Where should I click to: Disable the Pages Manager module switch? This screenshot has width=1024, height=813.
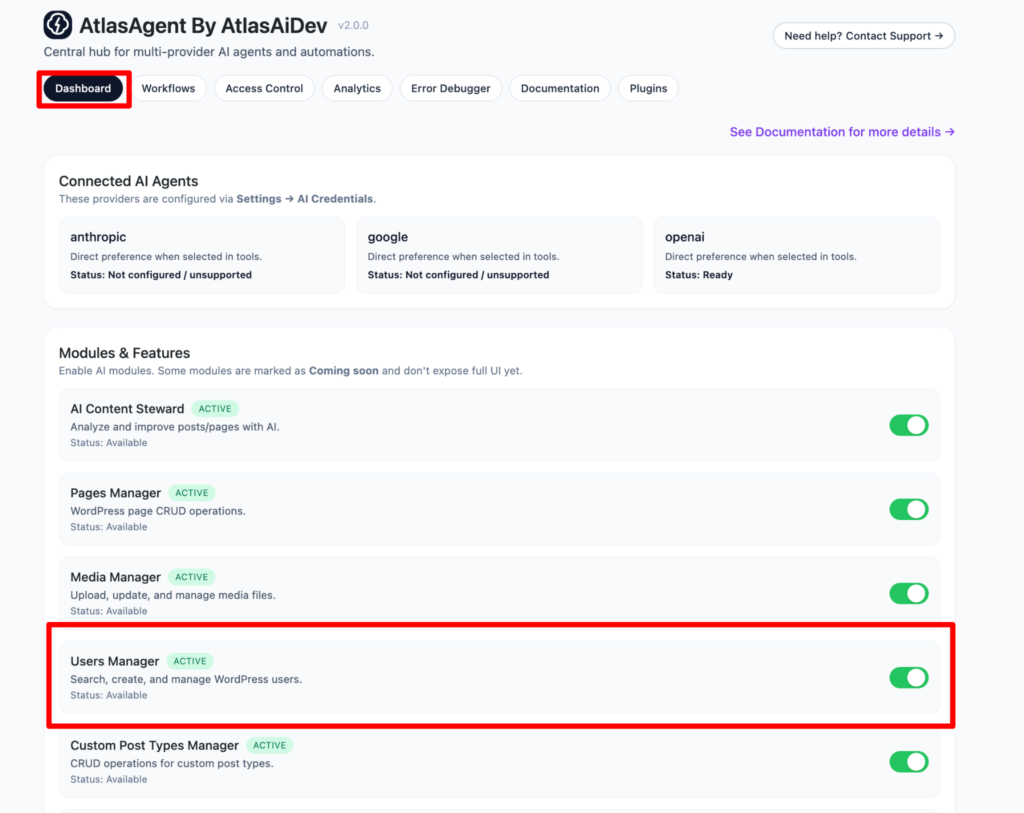[x=908, y=509]
